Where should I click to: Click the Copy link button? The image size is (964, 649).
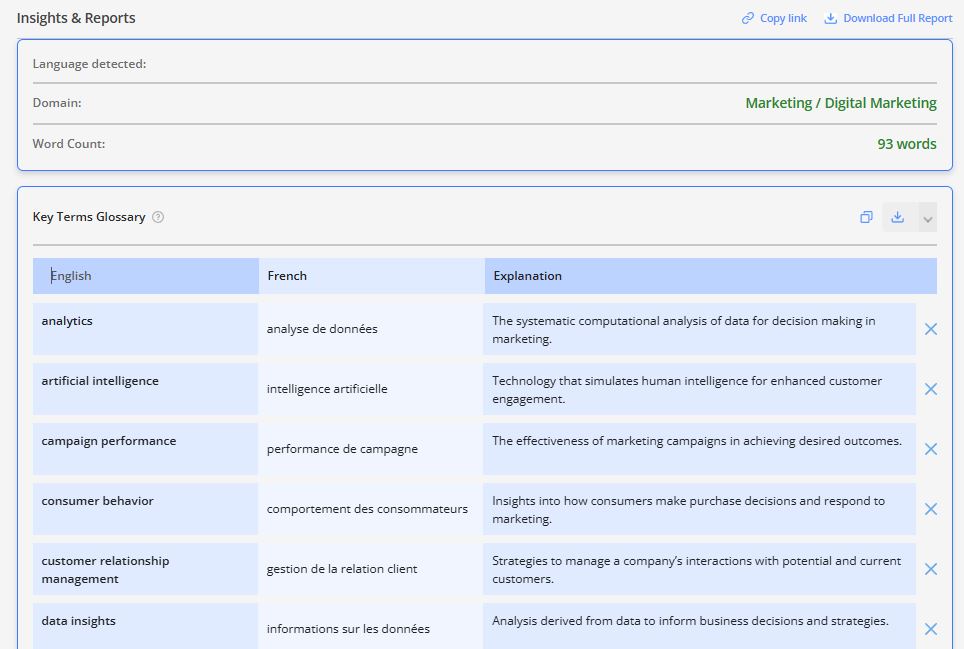coord(774,18)
